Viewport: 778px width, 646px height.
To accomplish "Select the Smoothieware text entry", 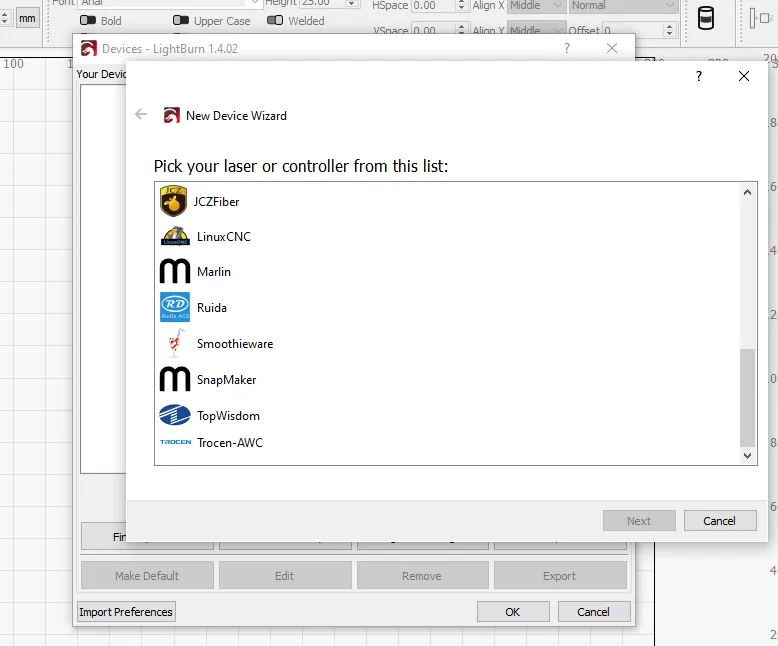I will click(235, 344).
